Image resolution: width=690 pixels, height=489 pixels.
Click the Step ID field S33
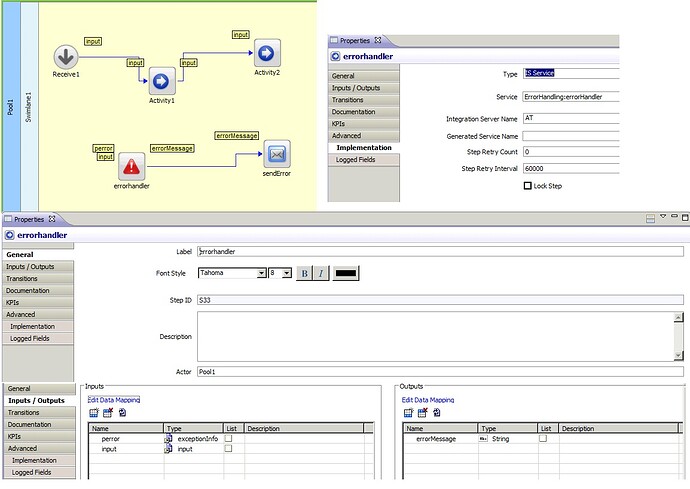click(440, 300)
